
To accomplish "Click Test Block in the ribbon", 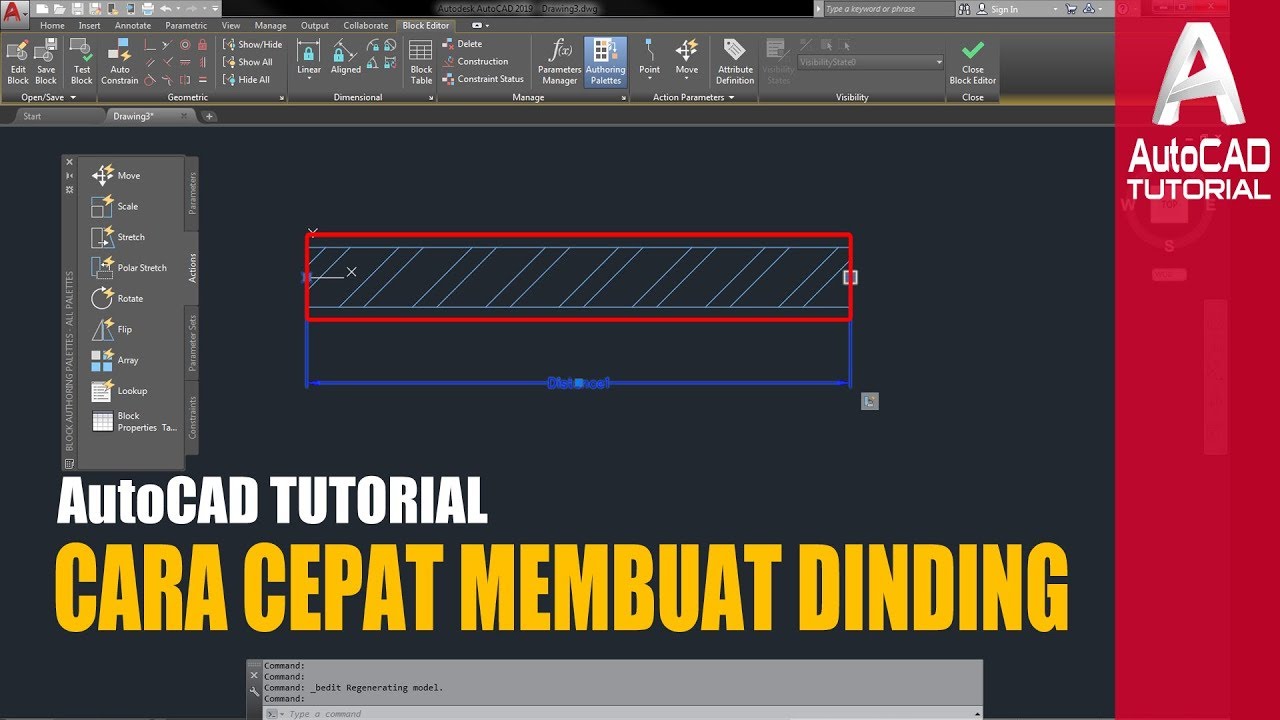I will coord(82,62).
